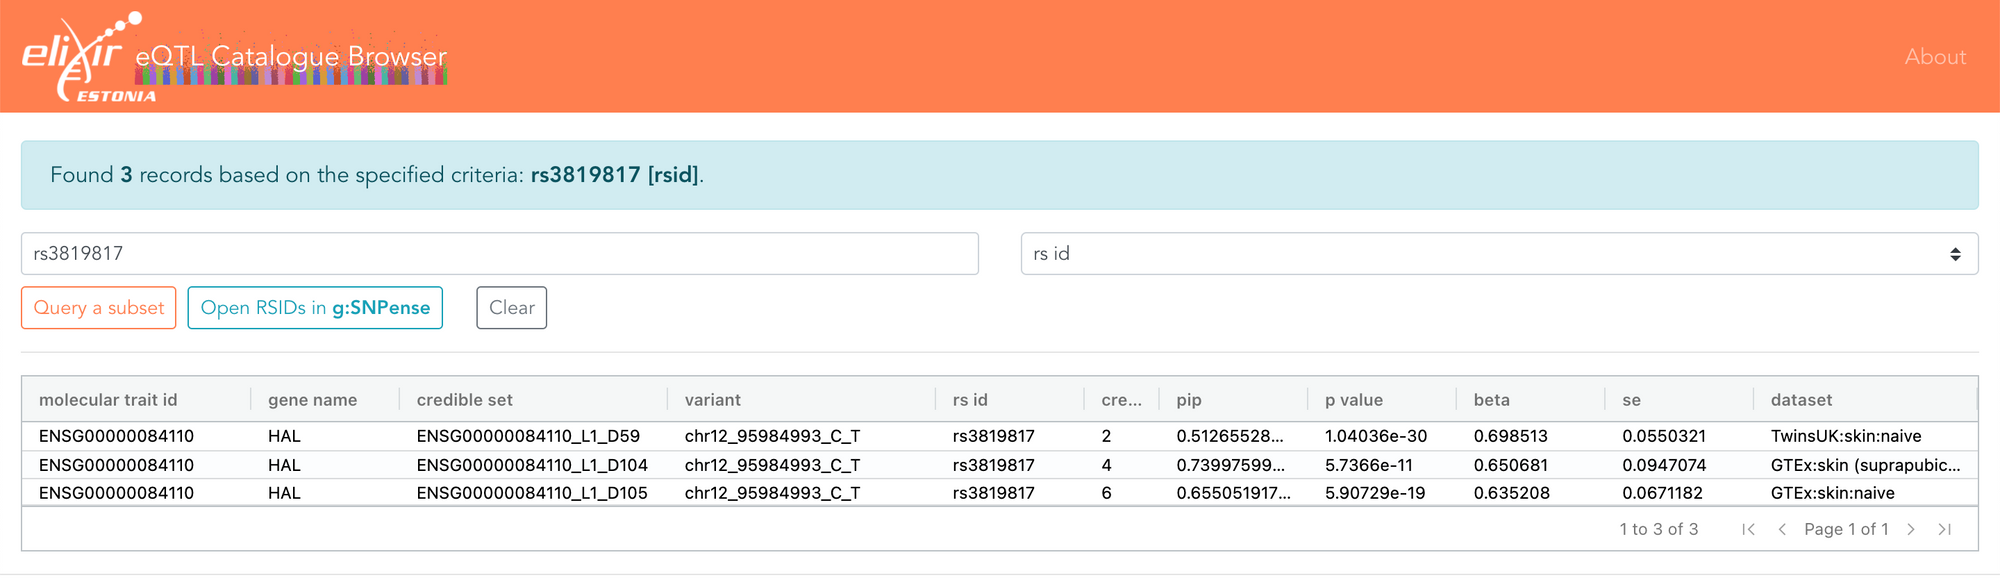The height and width of the screenshot is (578, 2000).
Task: Focus the rs3819817 search input field
Action: click(500, 254)
